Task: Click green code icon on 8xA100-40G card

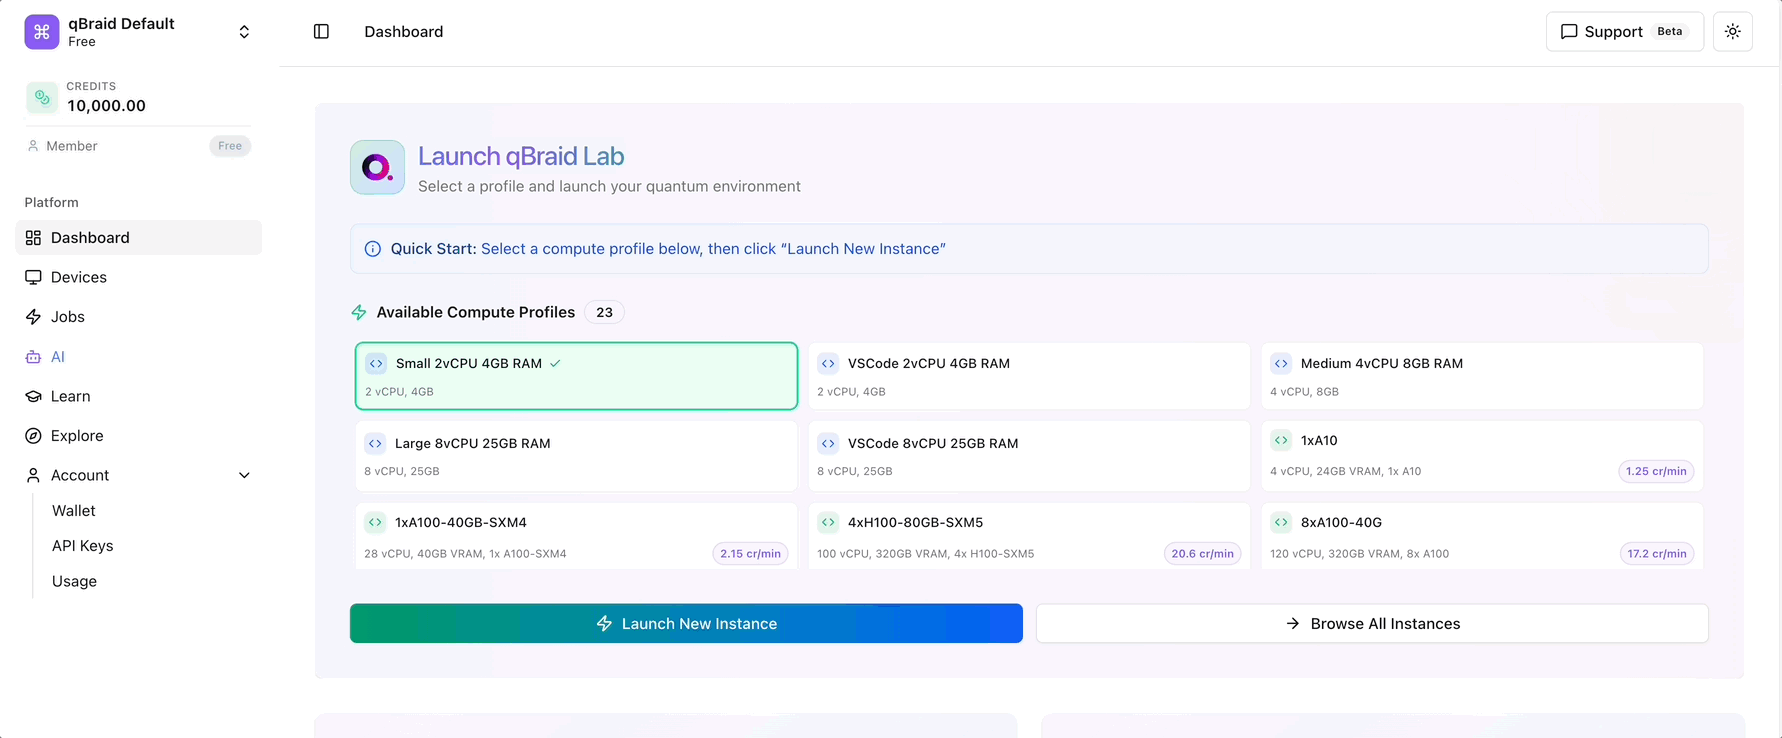Action: 1281,522
